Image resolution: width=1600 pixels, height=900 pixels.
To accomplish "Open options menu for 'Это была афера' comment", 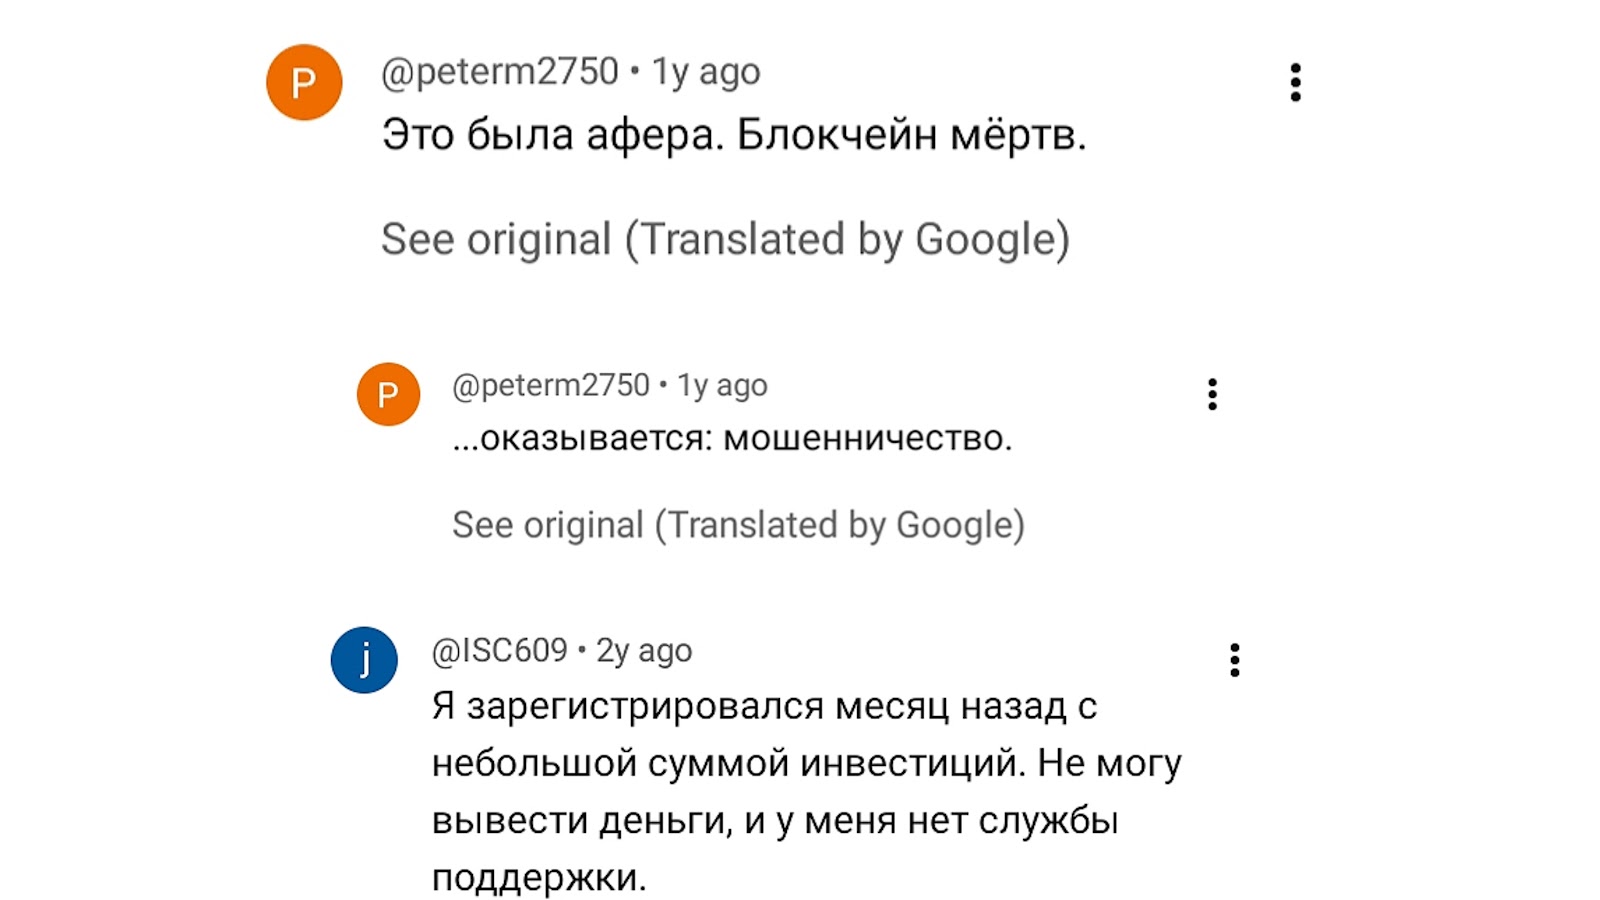I will tap(1295, 82).
